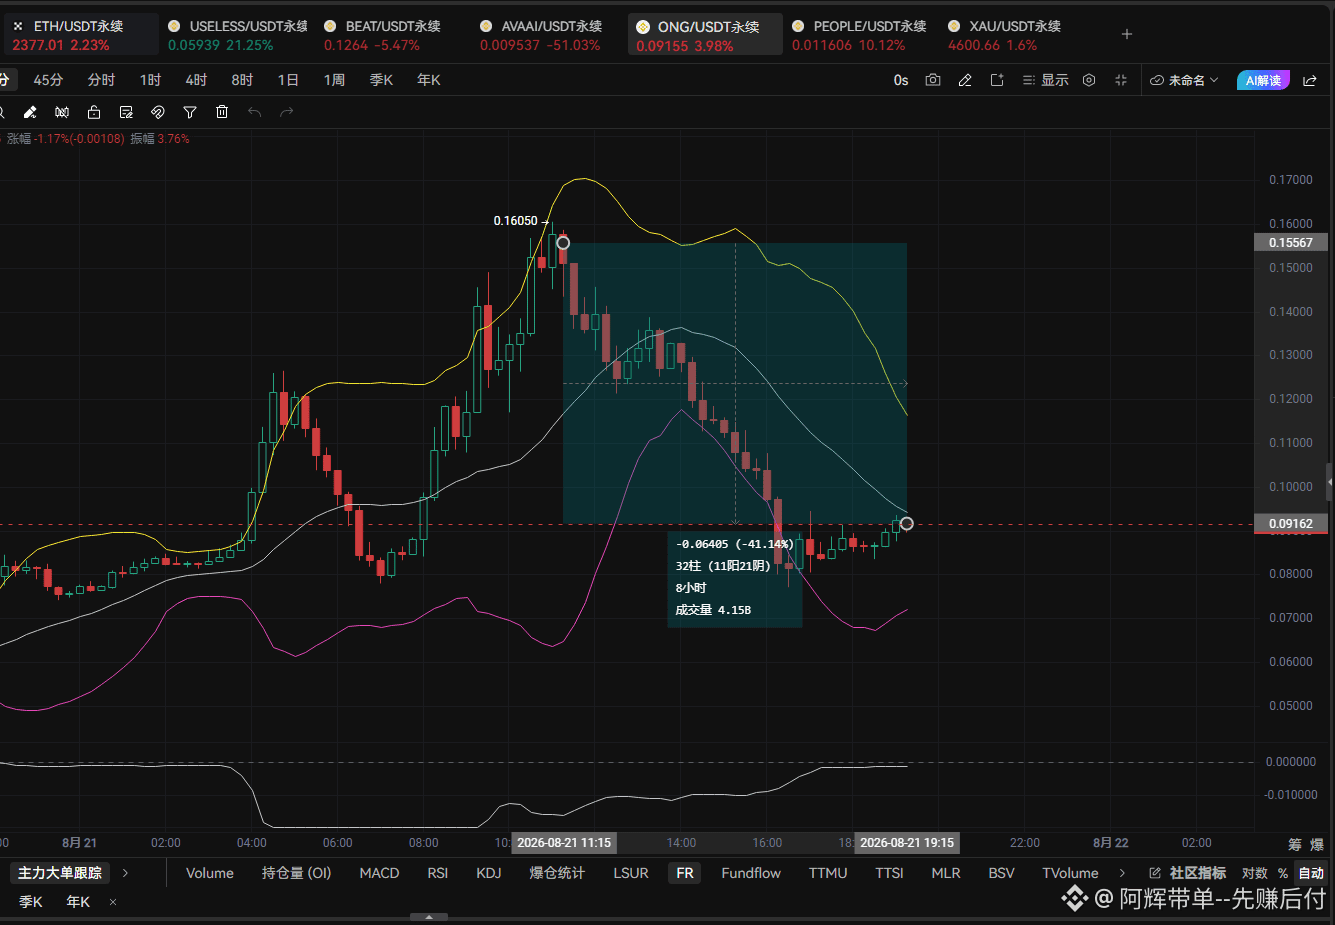Toggle the 持仓量 (OI) indicator

pos(296,873)
